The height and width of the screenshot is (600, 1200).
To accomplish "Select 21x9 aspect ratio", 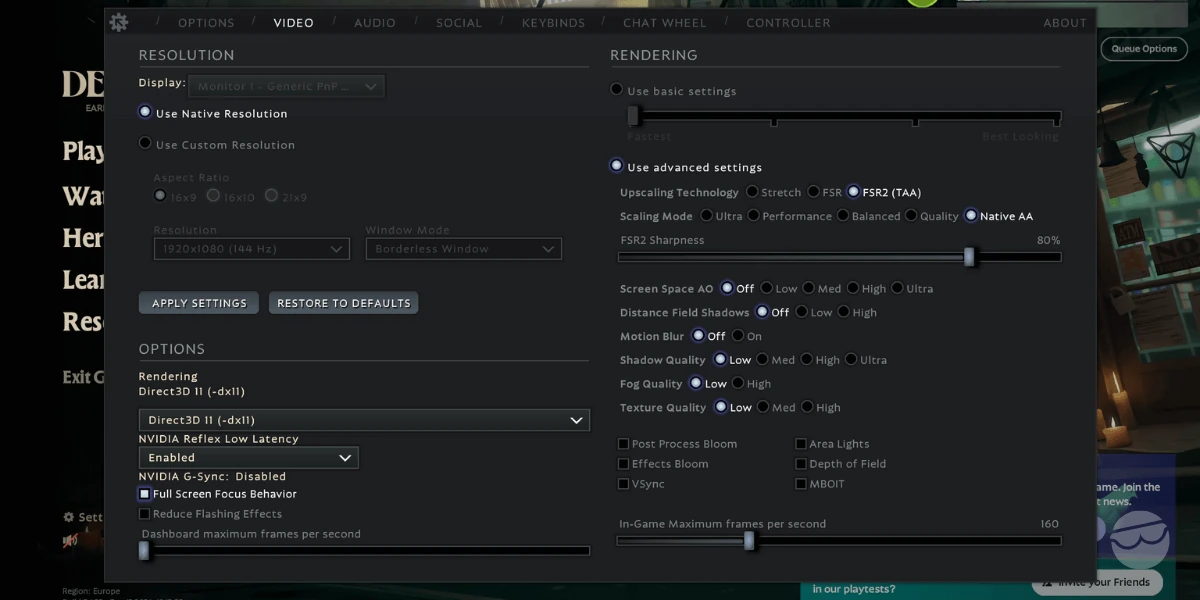I will pyautogui.click(x=286, y=197).
